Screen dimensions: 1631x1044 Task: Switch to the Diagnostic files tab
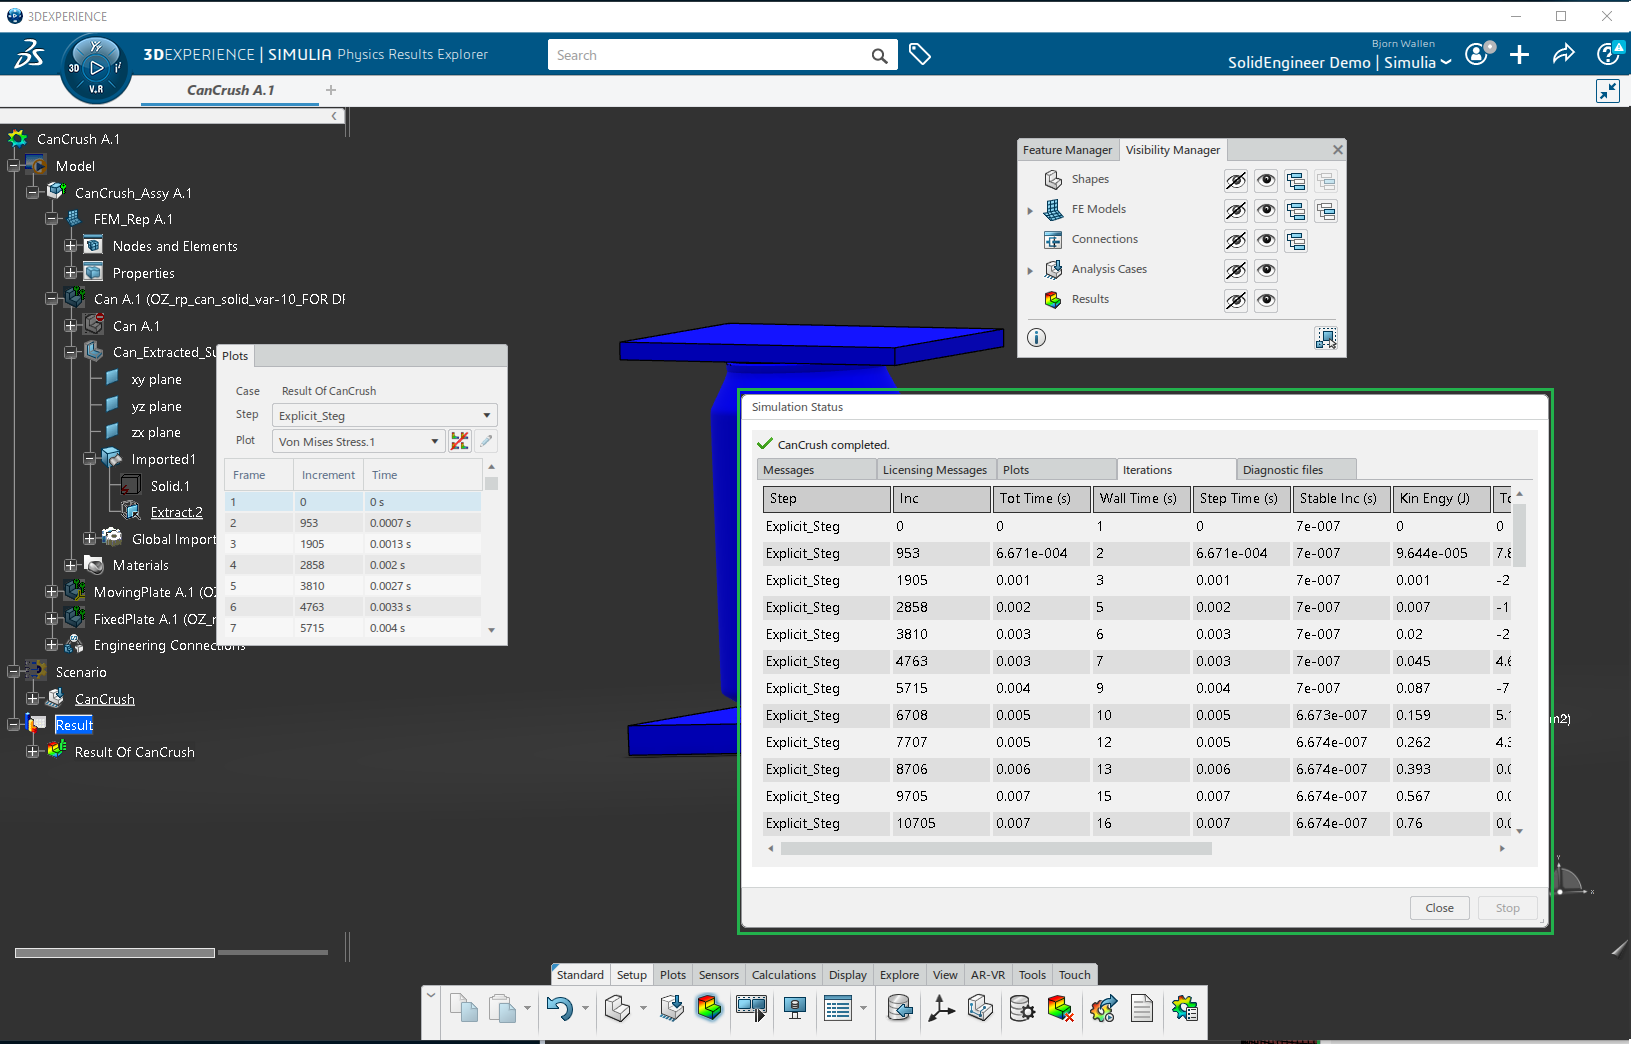(x=1282, y=470)
